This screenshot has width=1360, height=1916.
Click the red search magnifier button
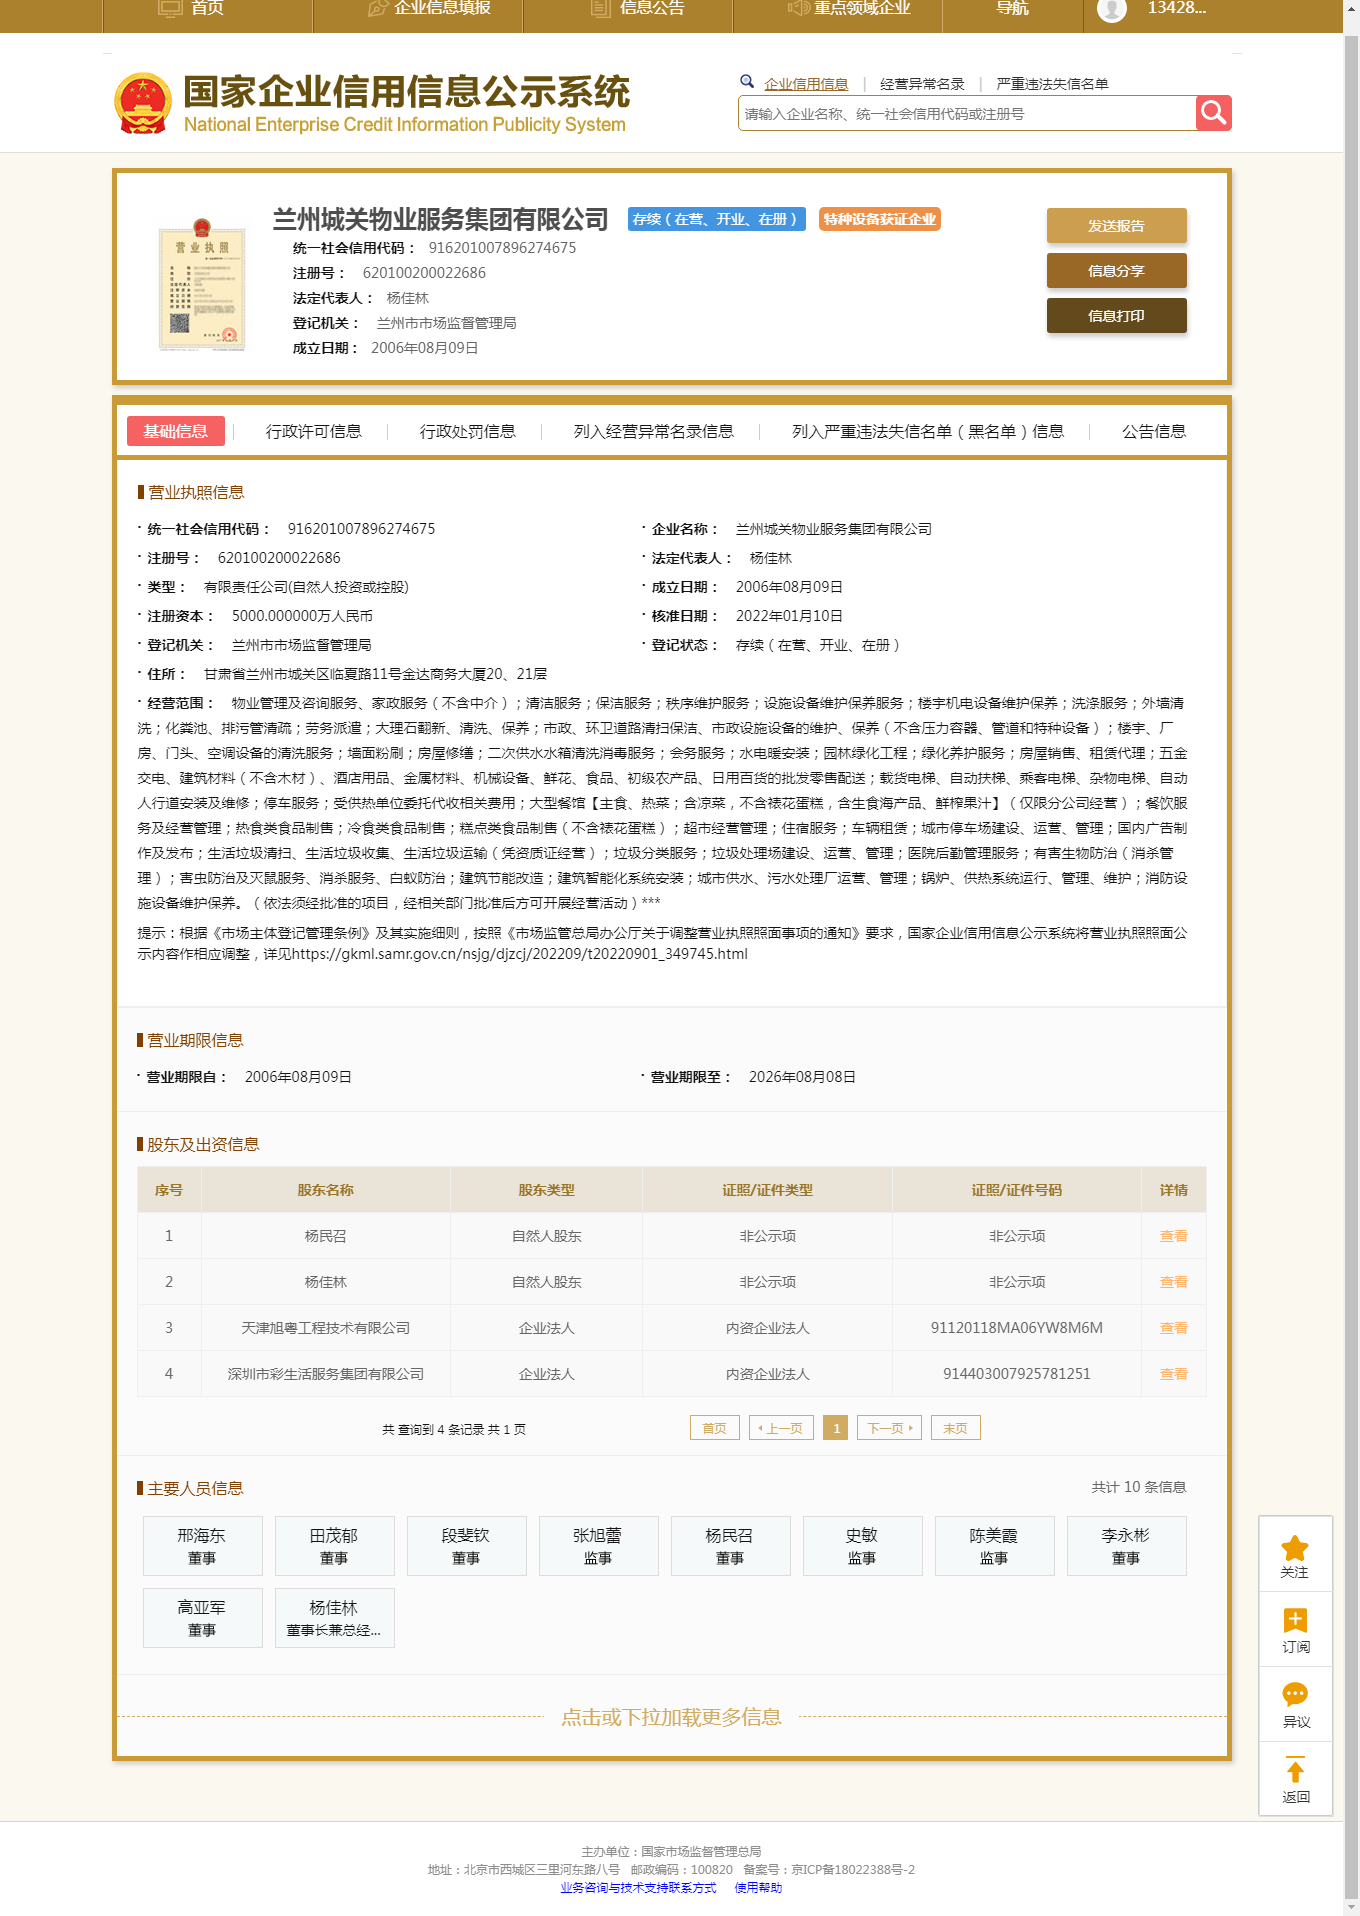click(1213, 113)
